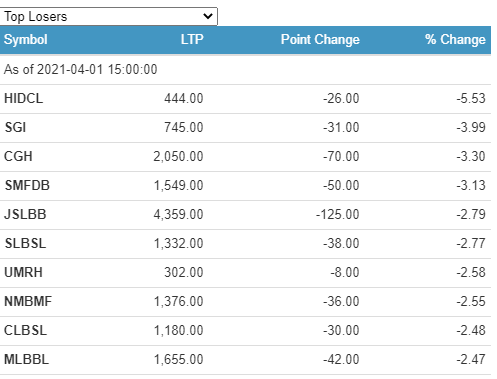Sort by the LTP column header
This screenshot has height=379, width=497.
pyautogui.click(x=192, y=40)
